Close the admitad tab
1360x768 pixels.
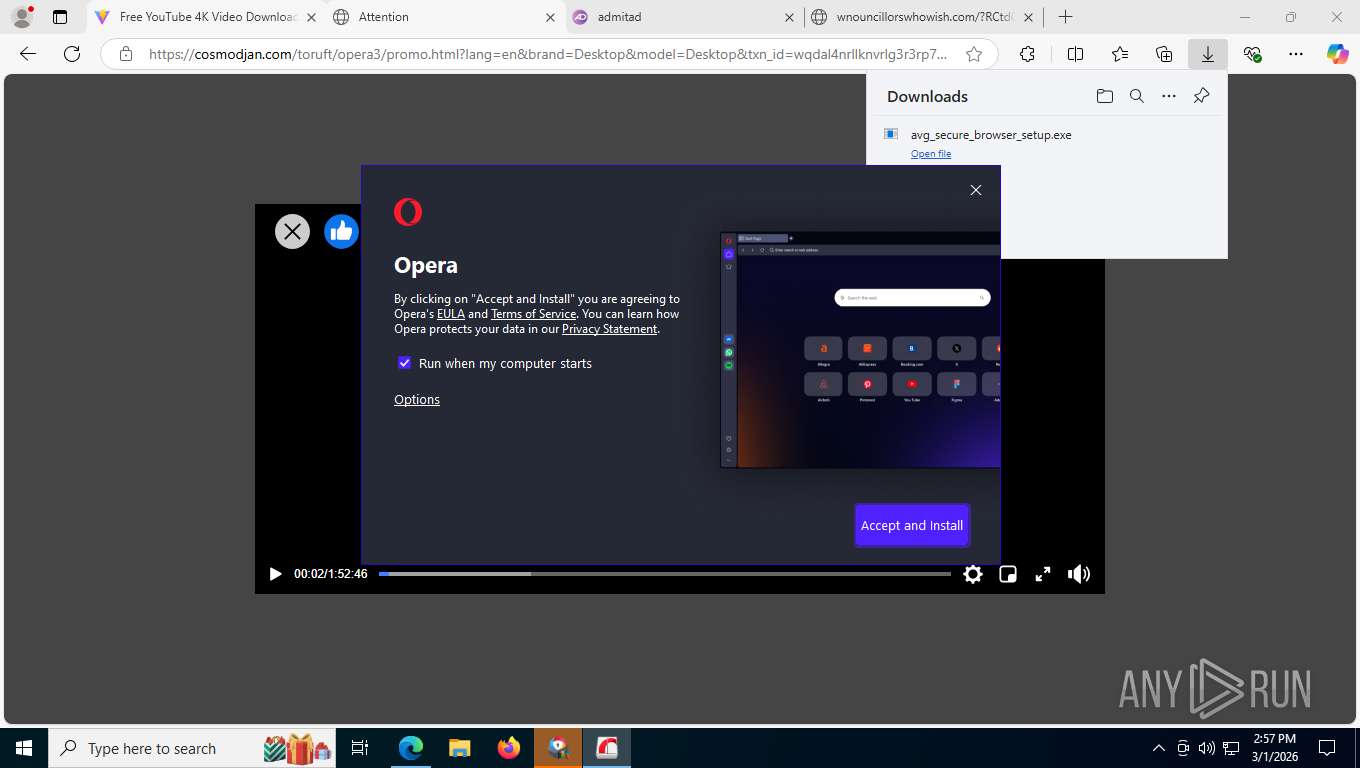point(789,17)
